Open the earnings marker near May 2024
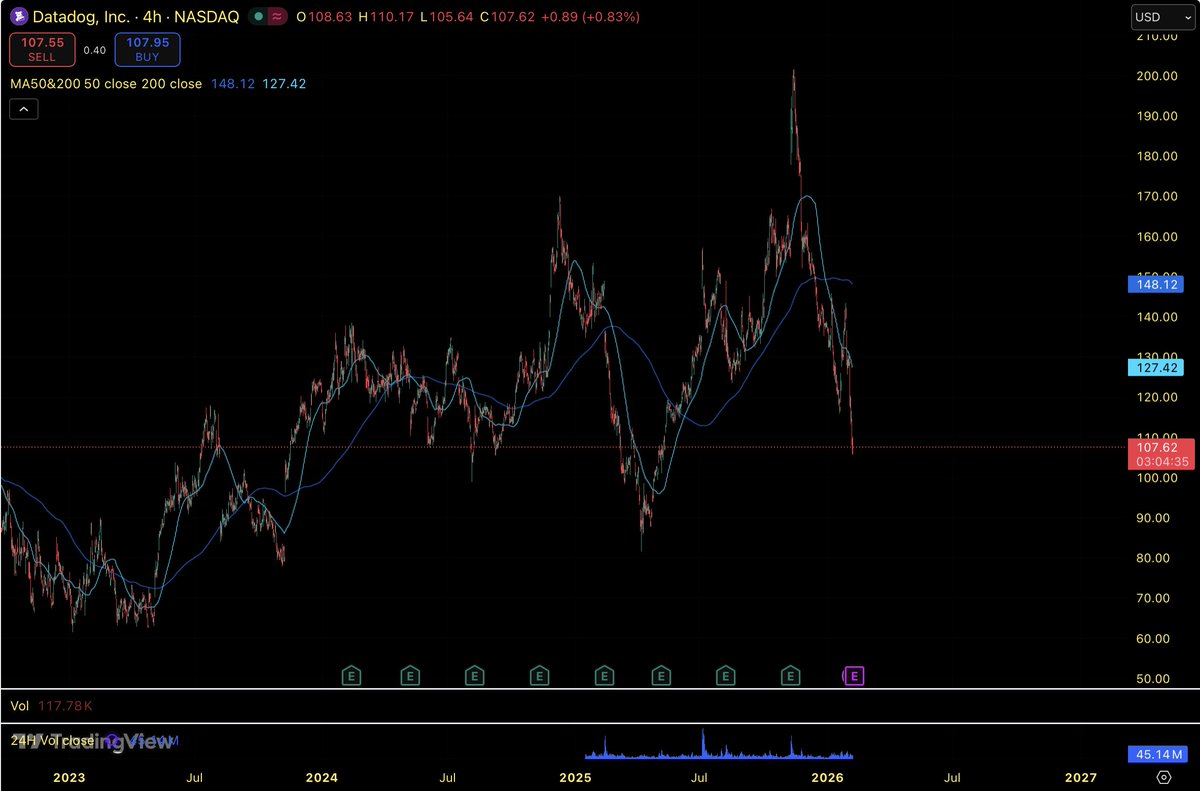 point(410,677)
